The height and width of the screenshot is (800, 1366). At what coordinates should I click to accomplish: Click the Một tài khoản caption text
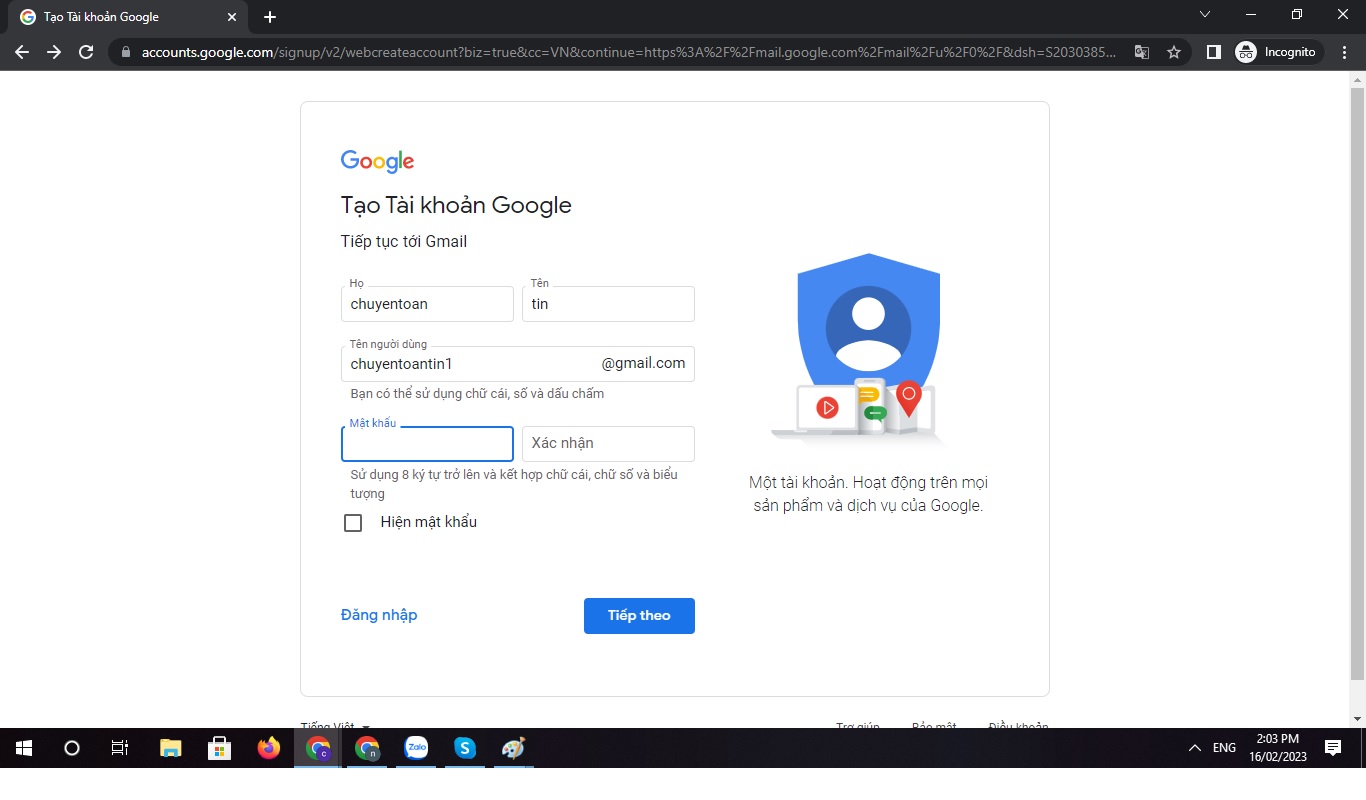(868, 494)
